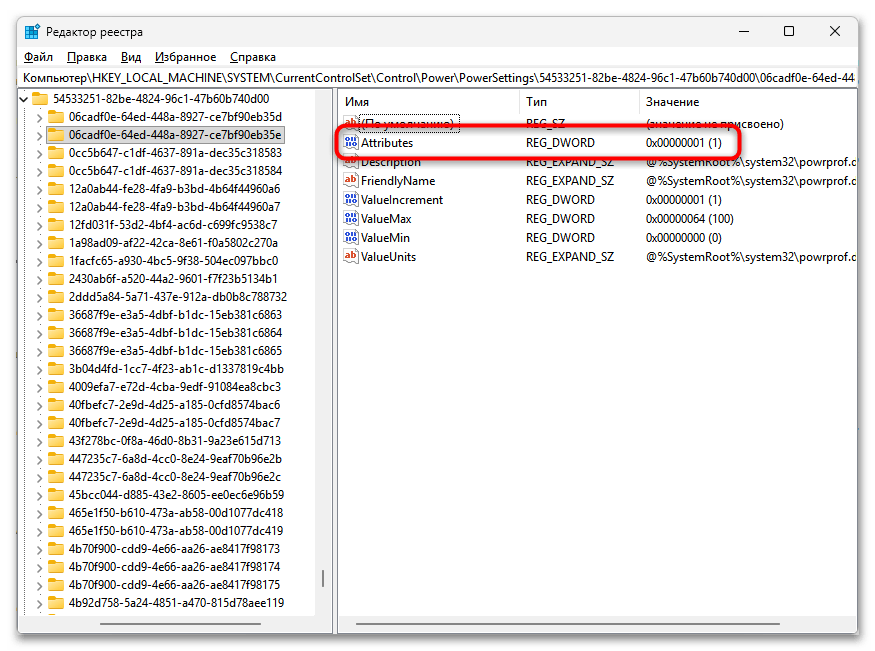
Task: Click folder icon of 40fbefc7-2e9d-4d25-a185-0cfd8574bac7
Action: [55, 422]
